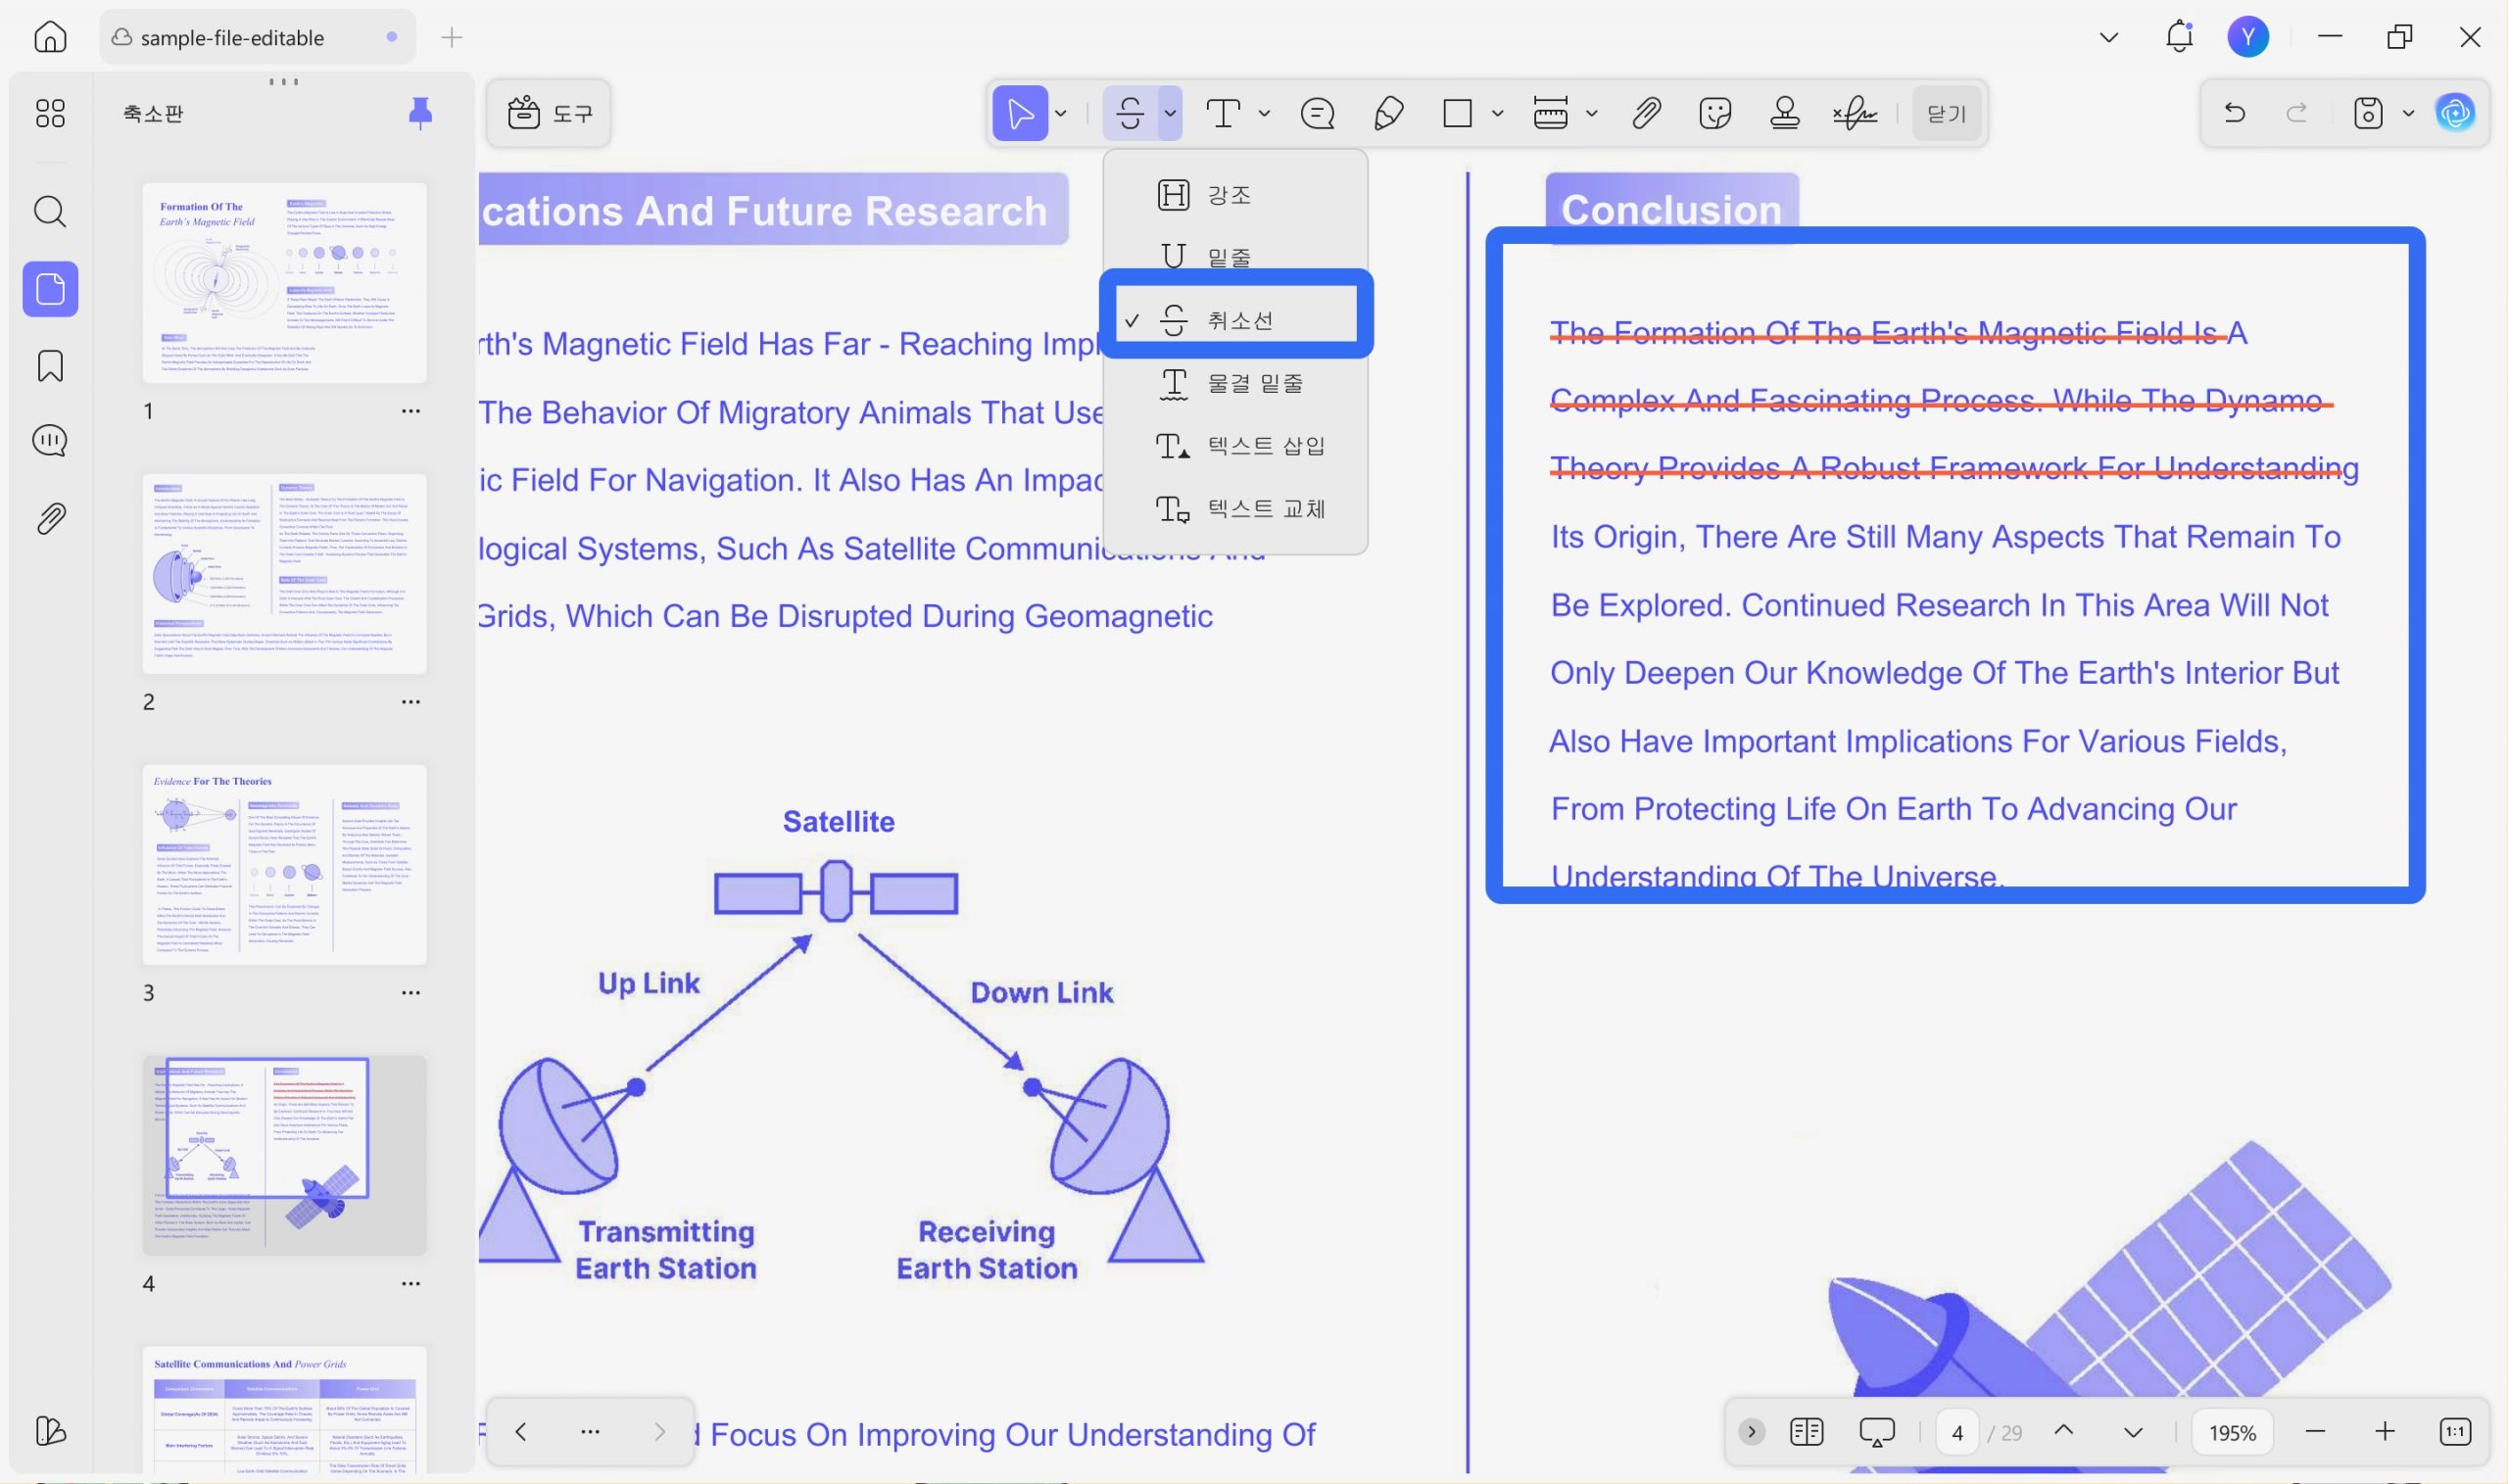Fit page to actual size 1:1

[x=2455, y=1432]
